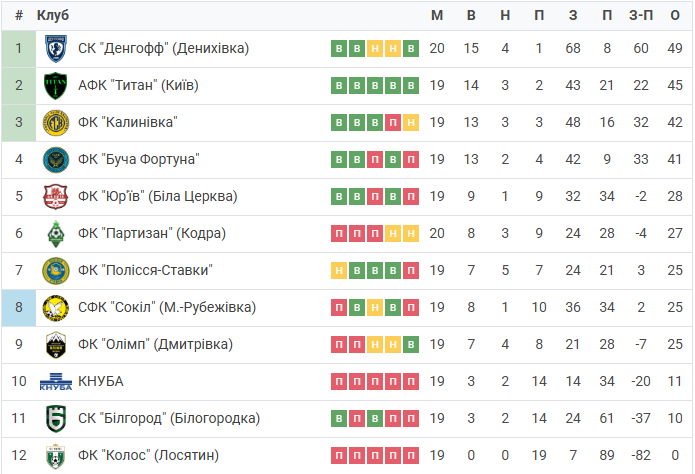Sort table by the О points column header
Viewport: 695px width, 474px height.
(675, 16)
